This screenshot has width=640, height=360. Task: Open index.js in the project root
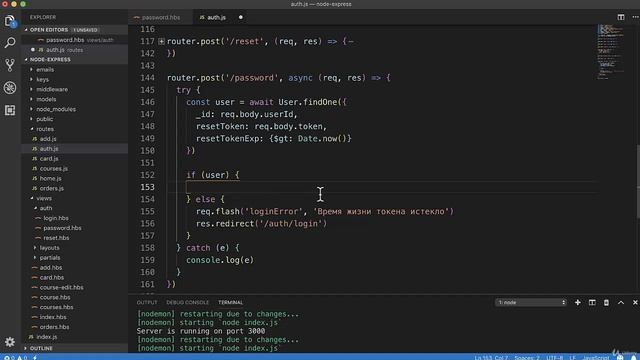47,337
